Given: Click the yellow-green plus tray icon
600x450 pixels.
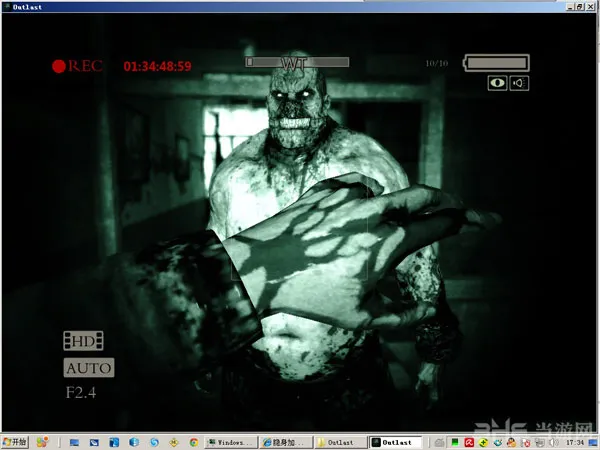Looking at the screenshot, I should (x=483, y=443).
